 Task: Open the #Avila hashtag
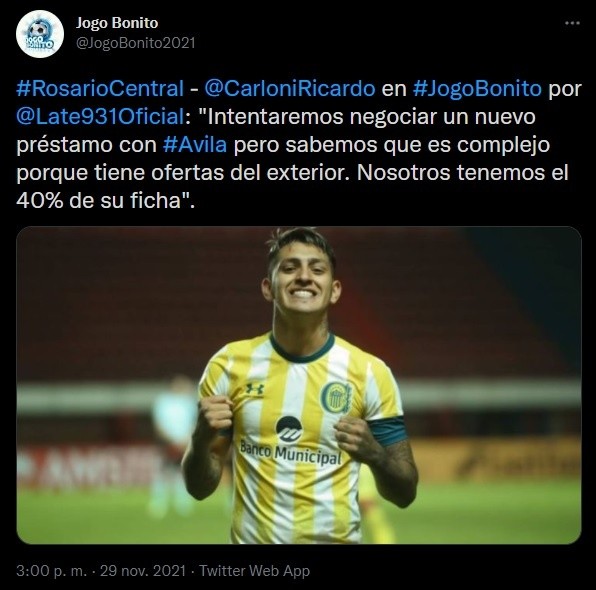195,144
